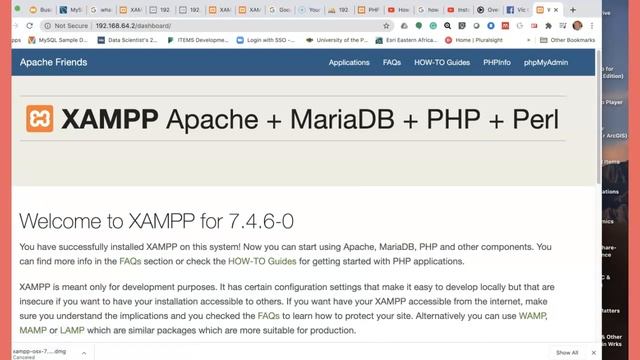
Task: Open phpMyAdmin in the navbar
Action: click(x=546, y=62)
